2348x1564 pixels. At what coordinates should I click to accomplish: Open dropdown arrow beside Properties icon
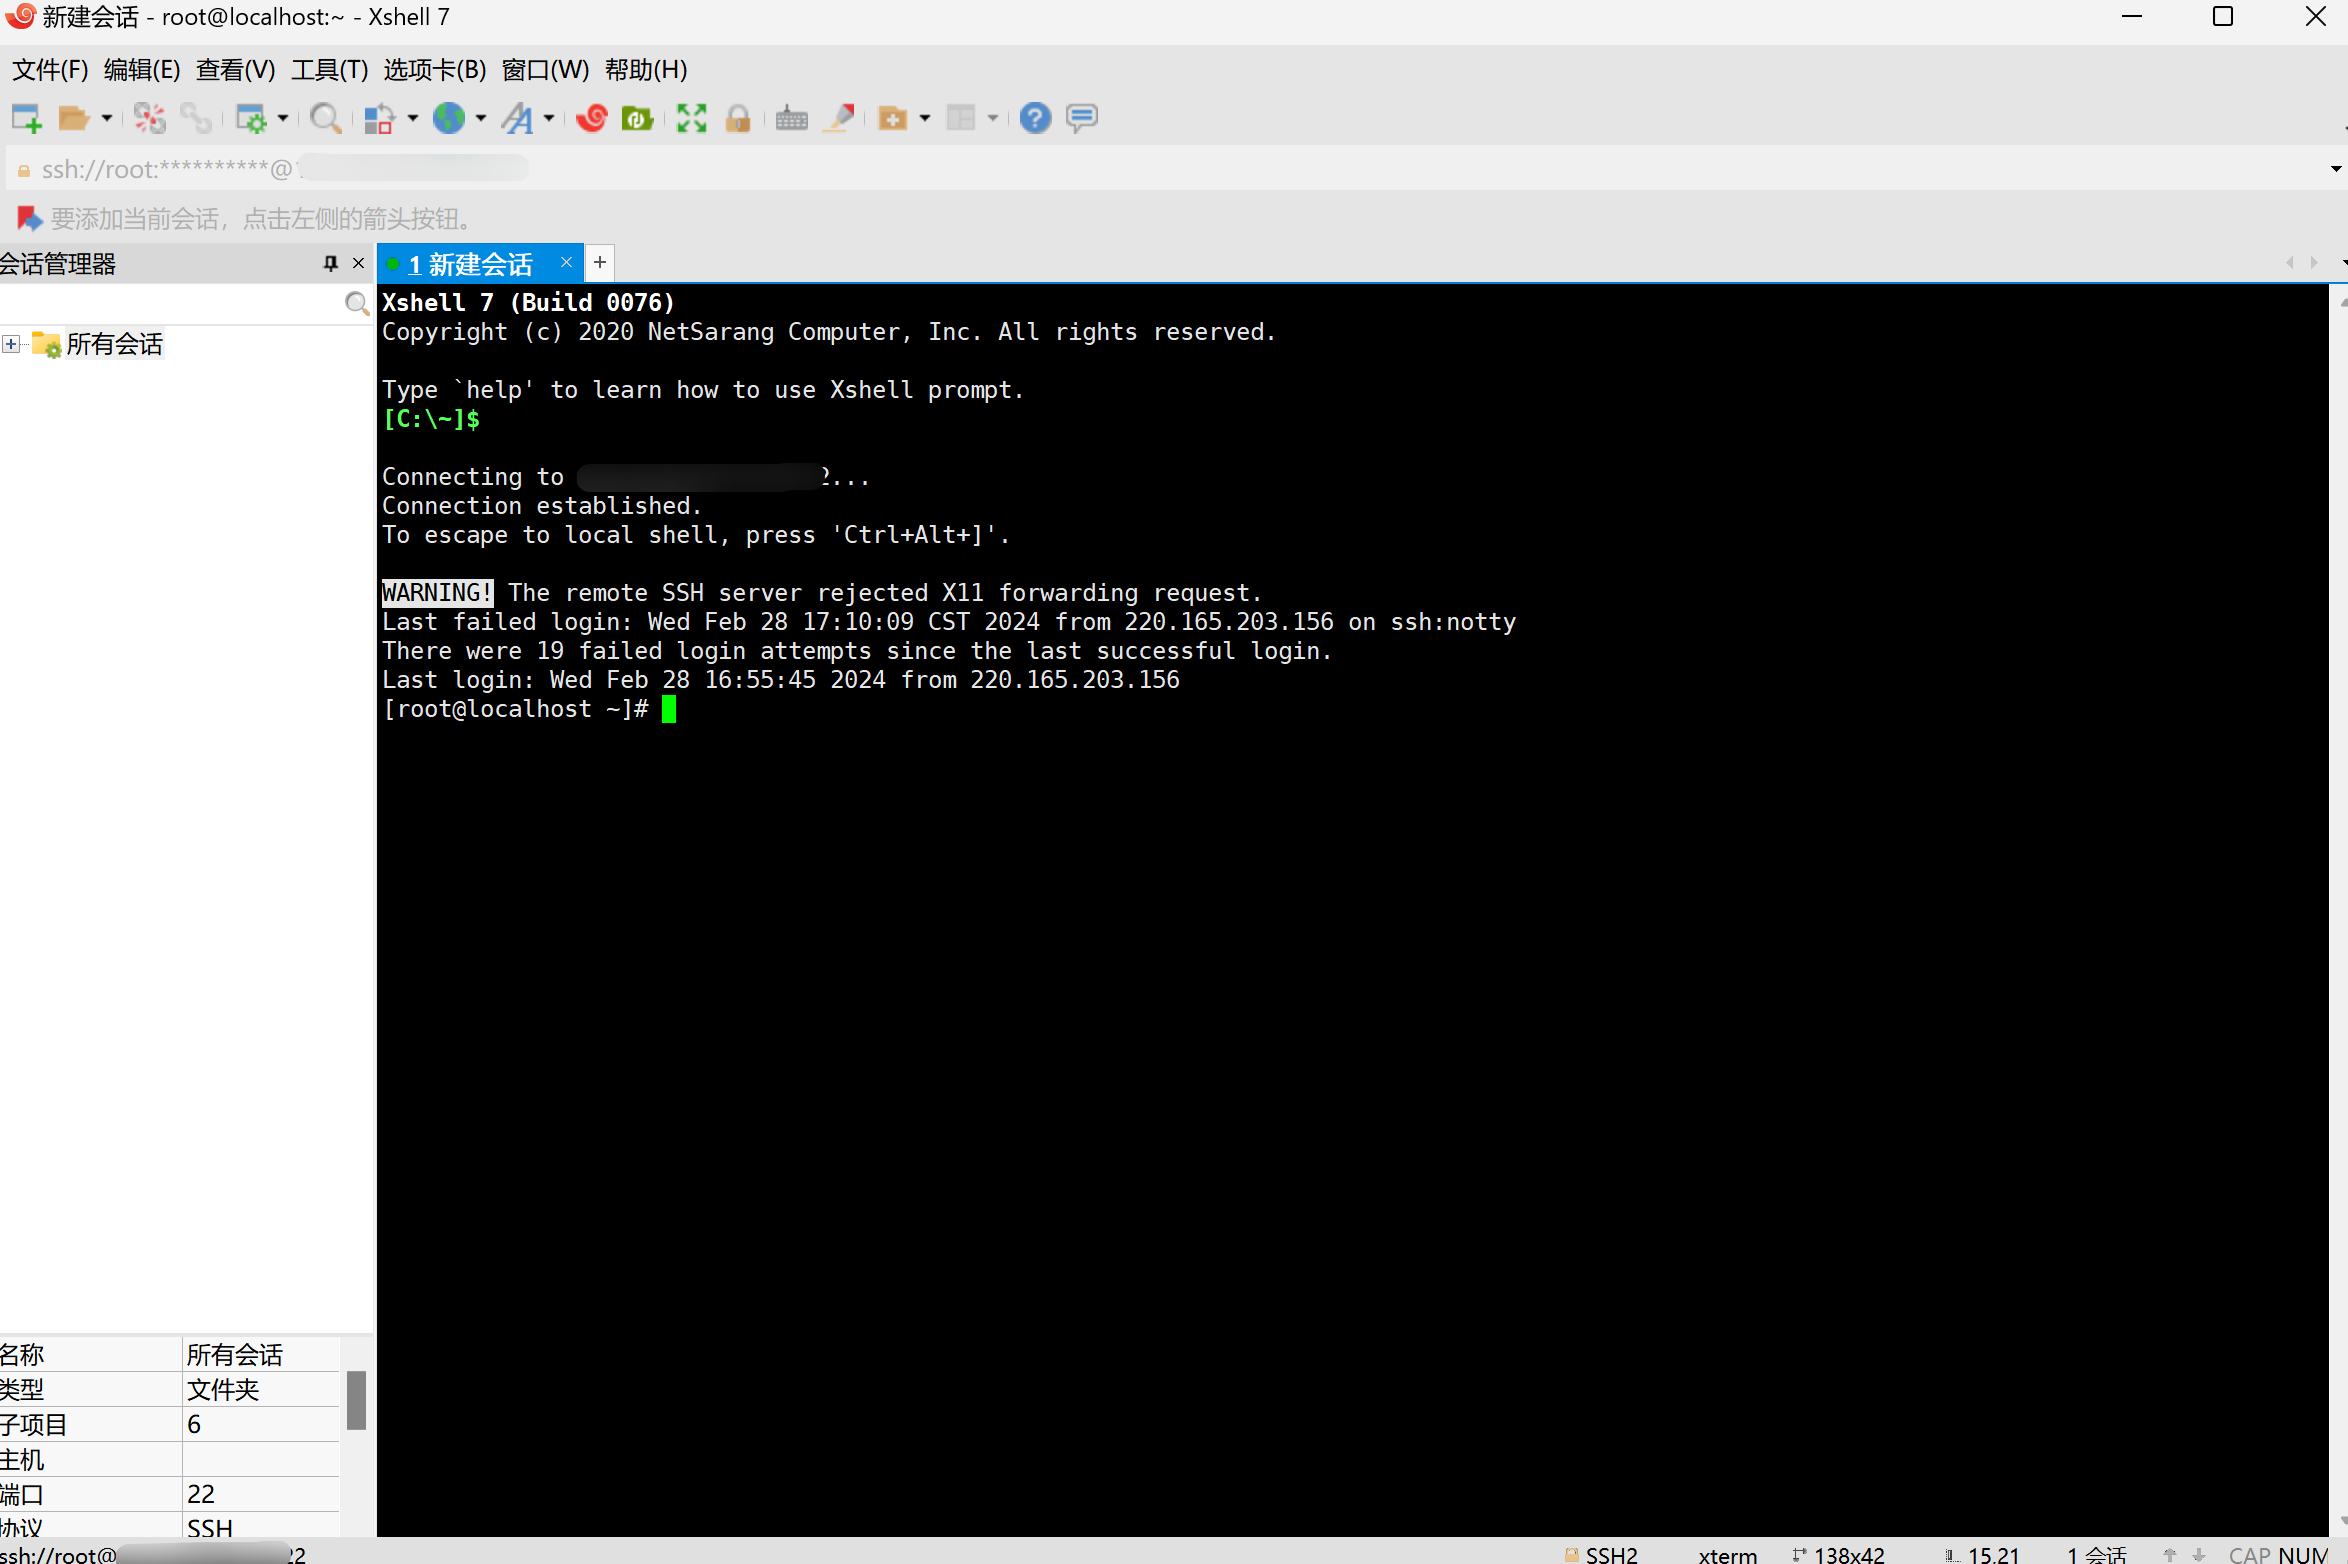coord(283,118)
